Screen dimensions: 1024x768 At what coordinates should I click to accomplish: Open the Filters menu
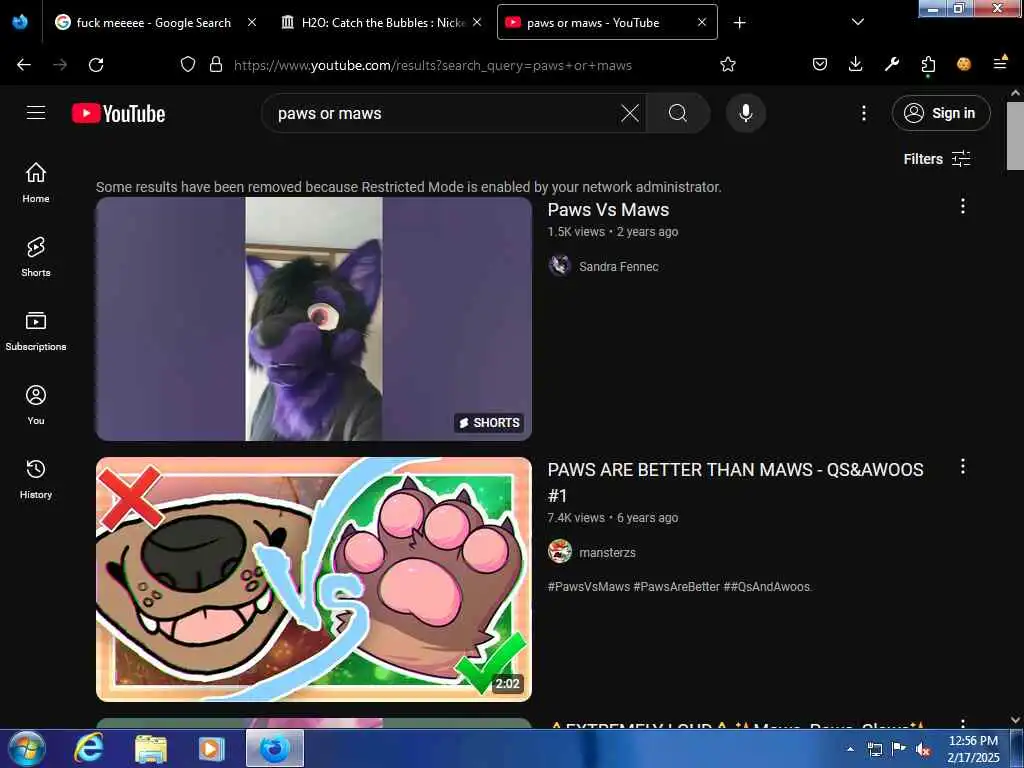[937, 159]
